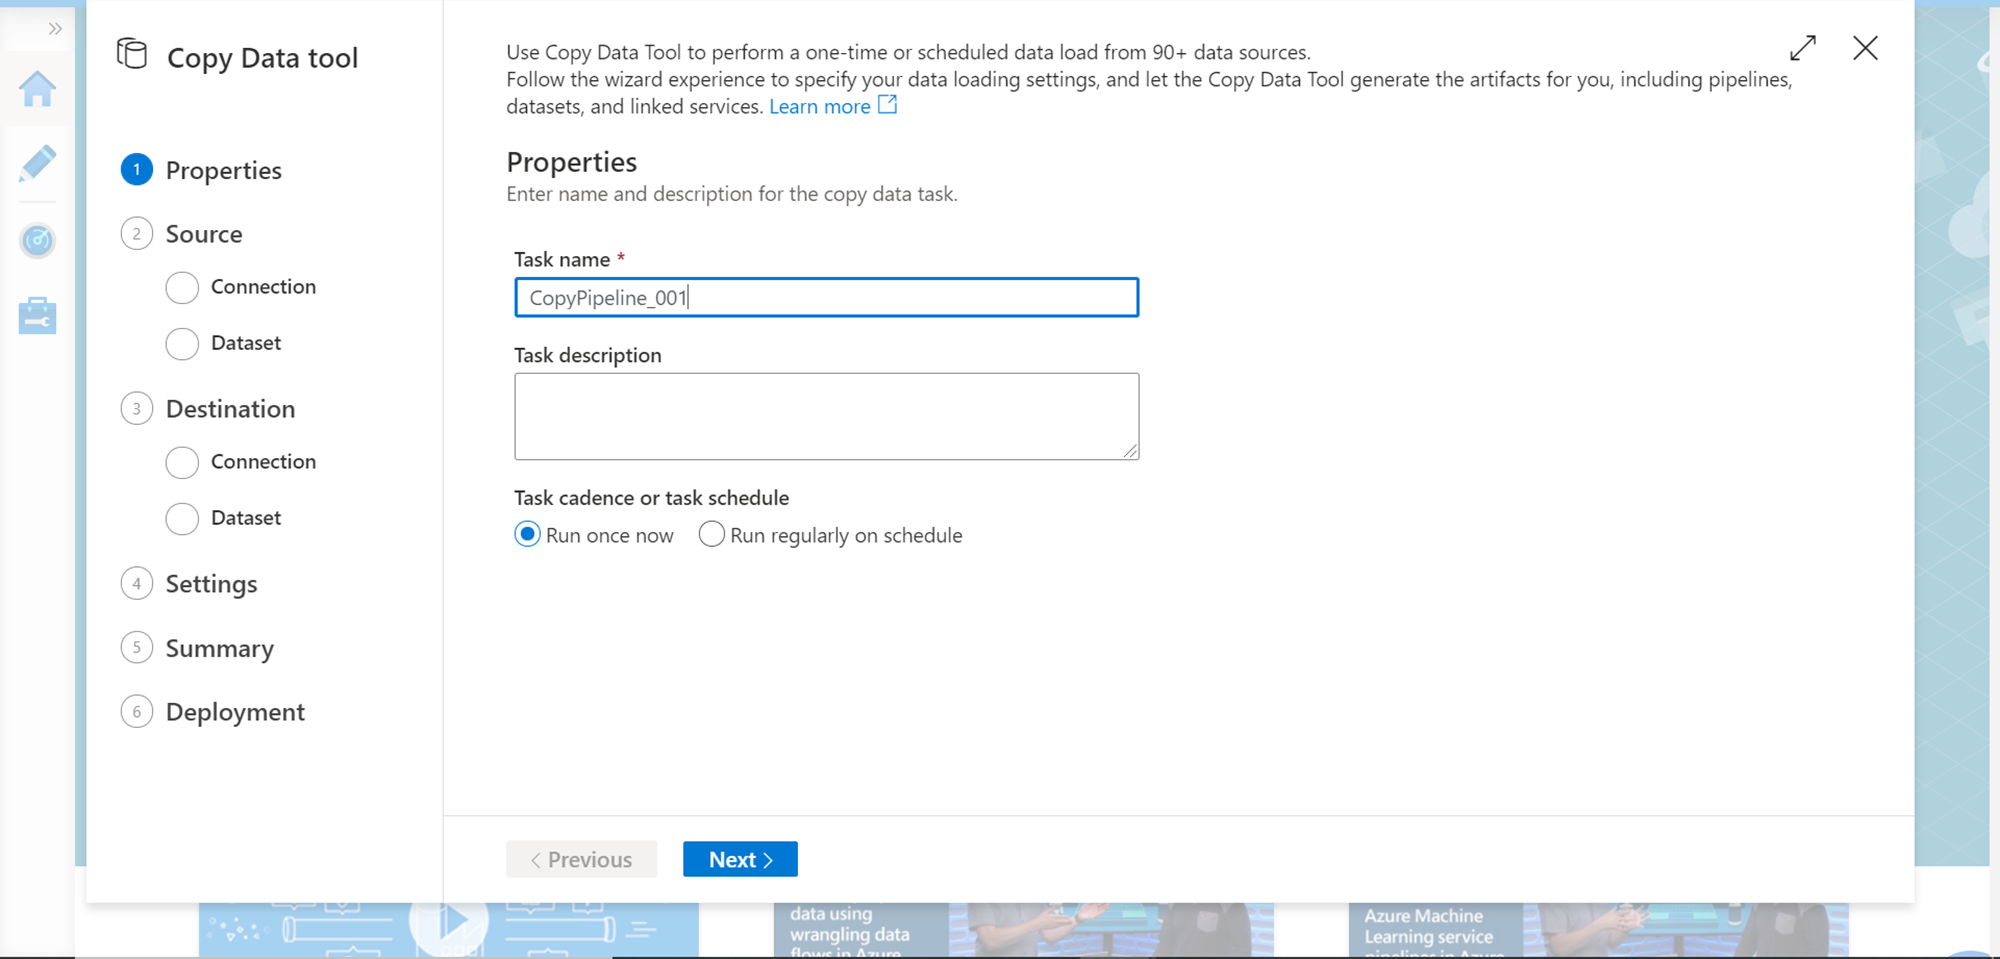2000x959 pixels.
Task: Select Connection under Source
Action: click(x=241, y=287)
